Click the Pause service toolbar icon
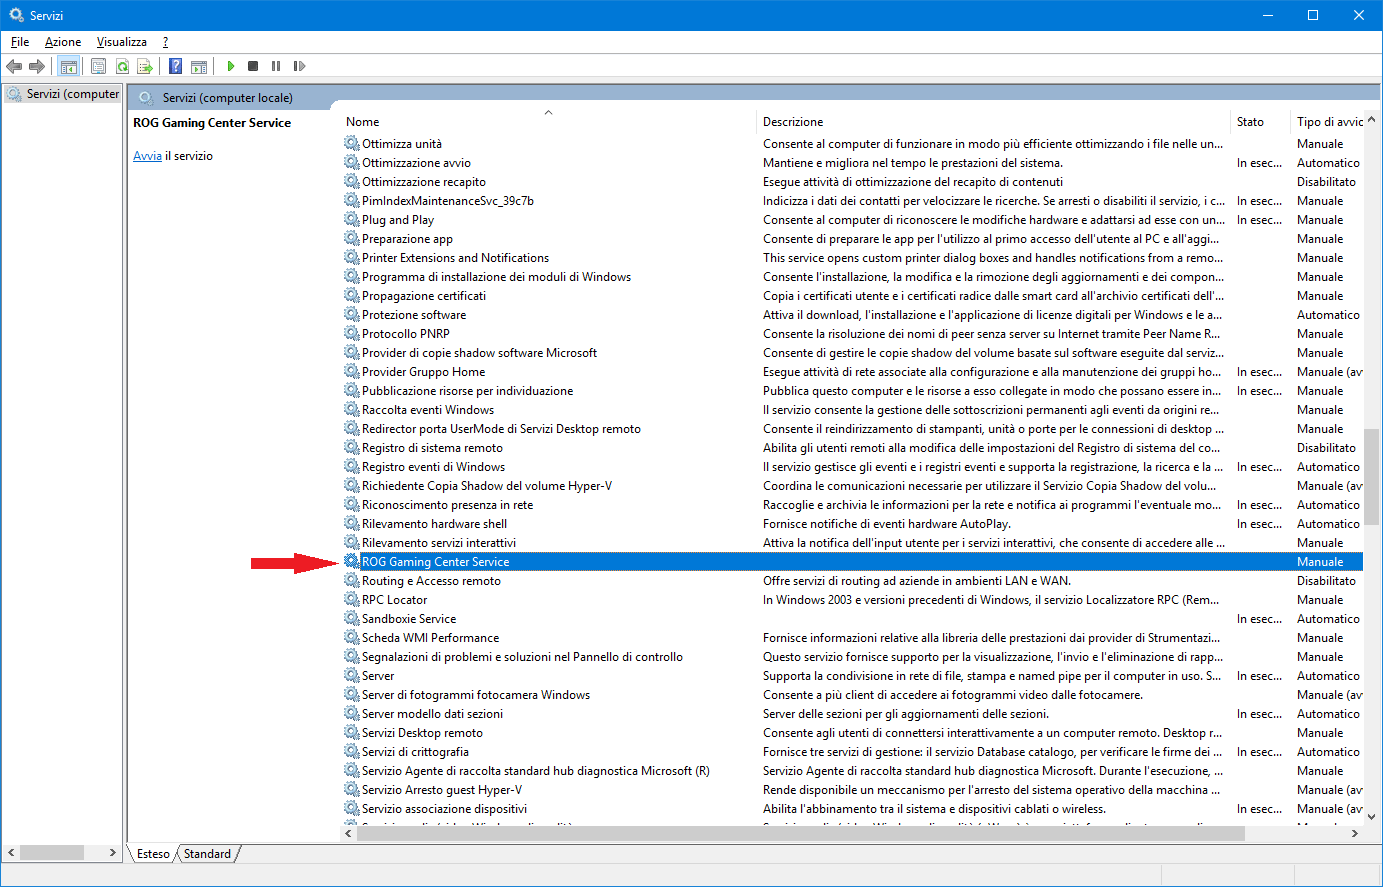The image size is (1383, 887). click(276, 66)
